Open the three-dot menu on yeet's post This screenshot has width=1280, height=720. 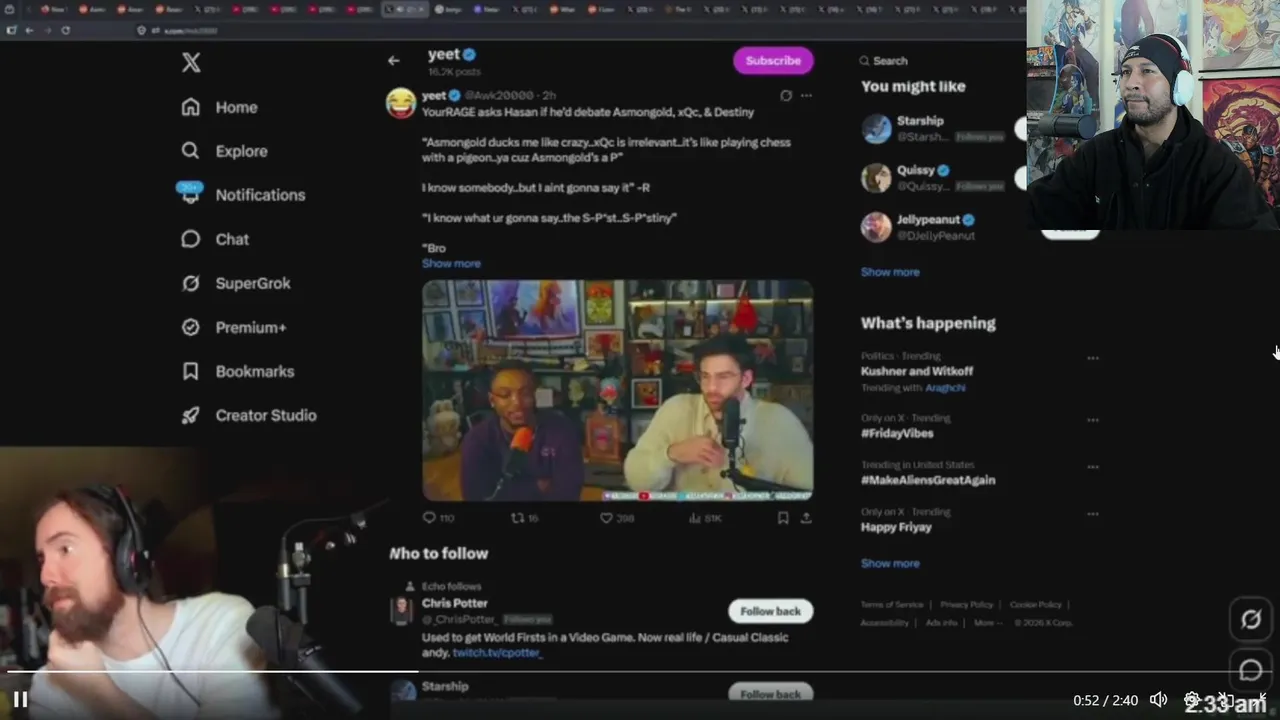tap(806, 96)
